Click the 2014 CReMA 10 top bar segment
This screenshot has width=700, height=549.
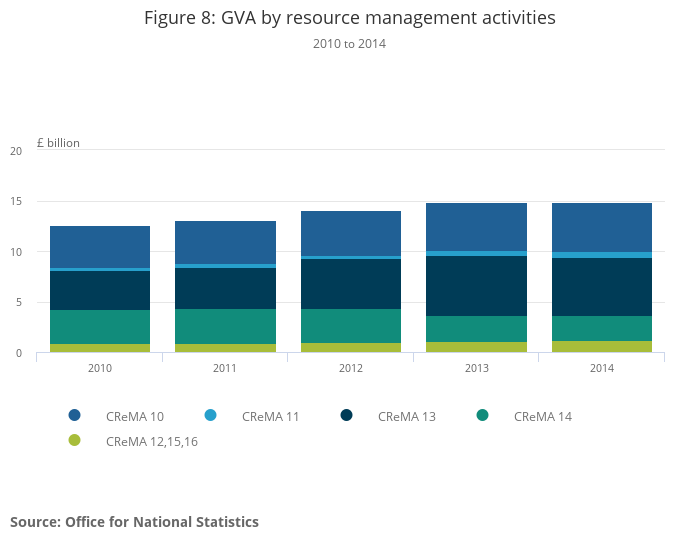coord(602,227)
